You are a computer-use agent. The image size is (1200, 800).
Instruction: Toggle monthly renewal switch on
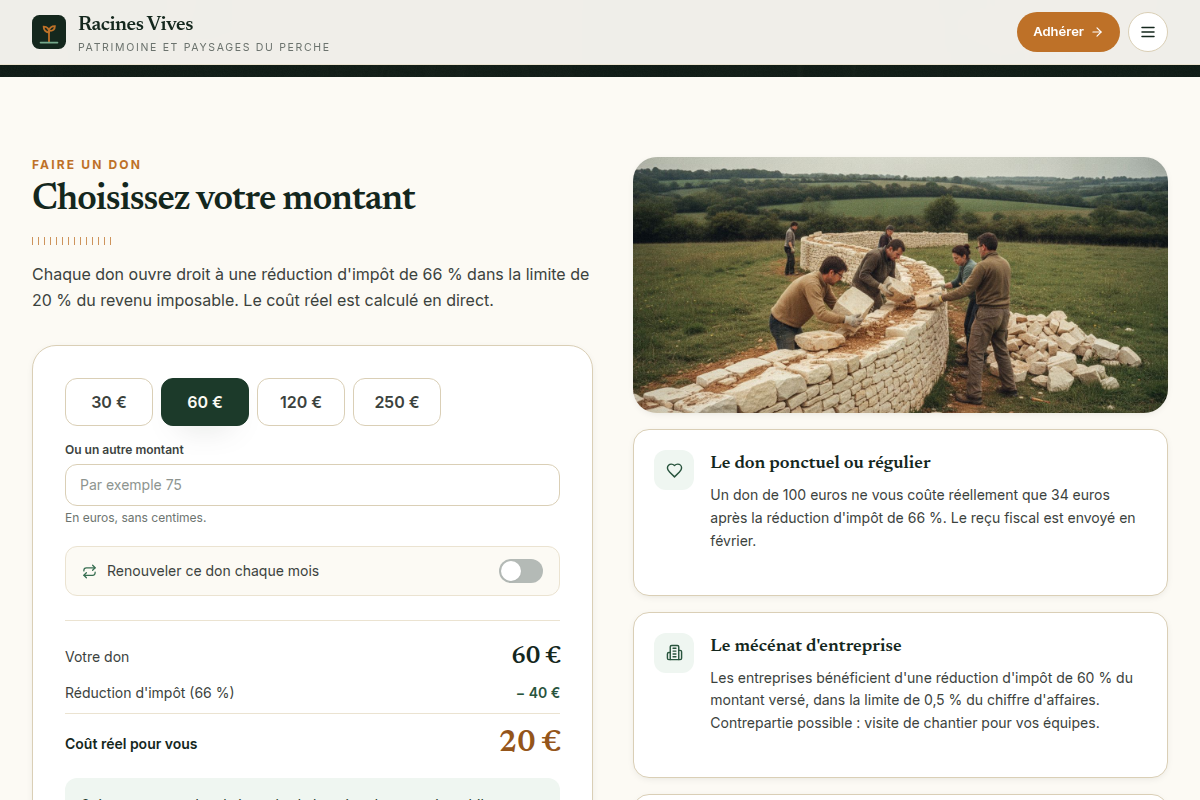pyautogui.click(x=521, y=571)
